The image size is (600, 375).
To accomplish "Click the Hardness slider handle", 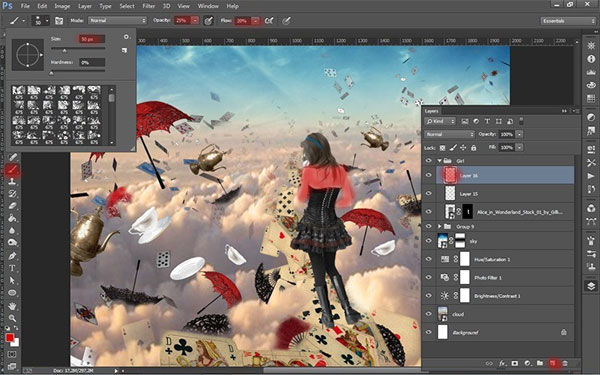I will pyautogui.click(x=52, y=73).
